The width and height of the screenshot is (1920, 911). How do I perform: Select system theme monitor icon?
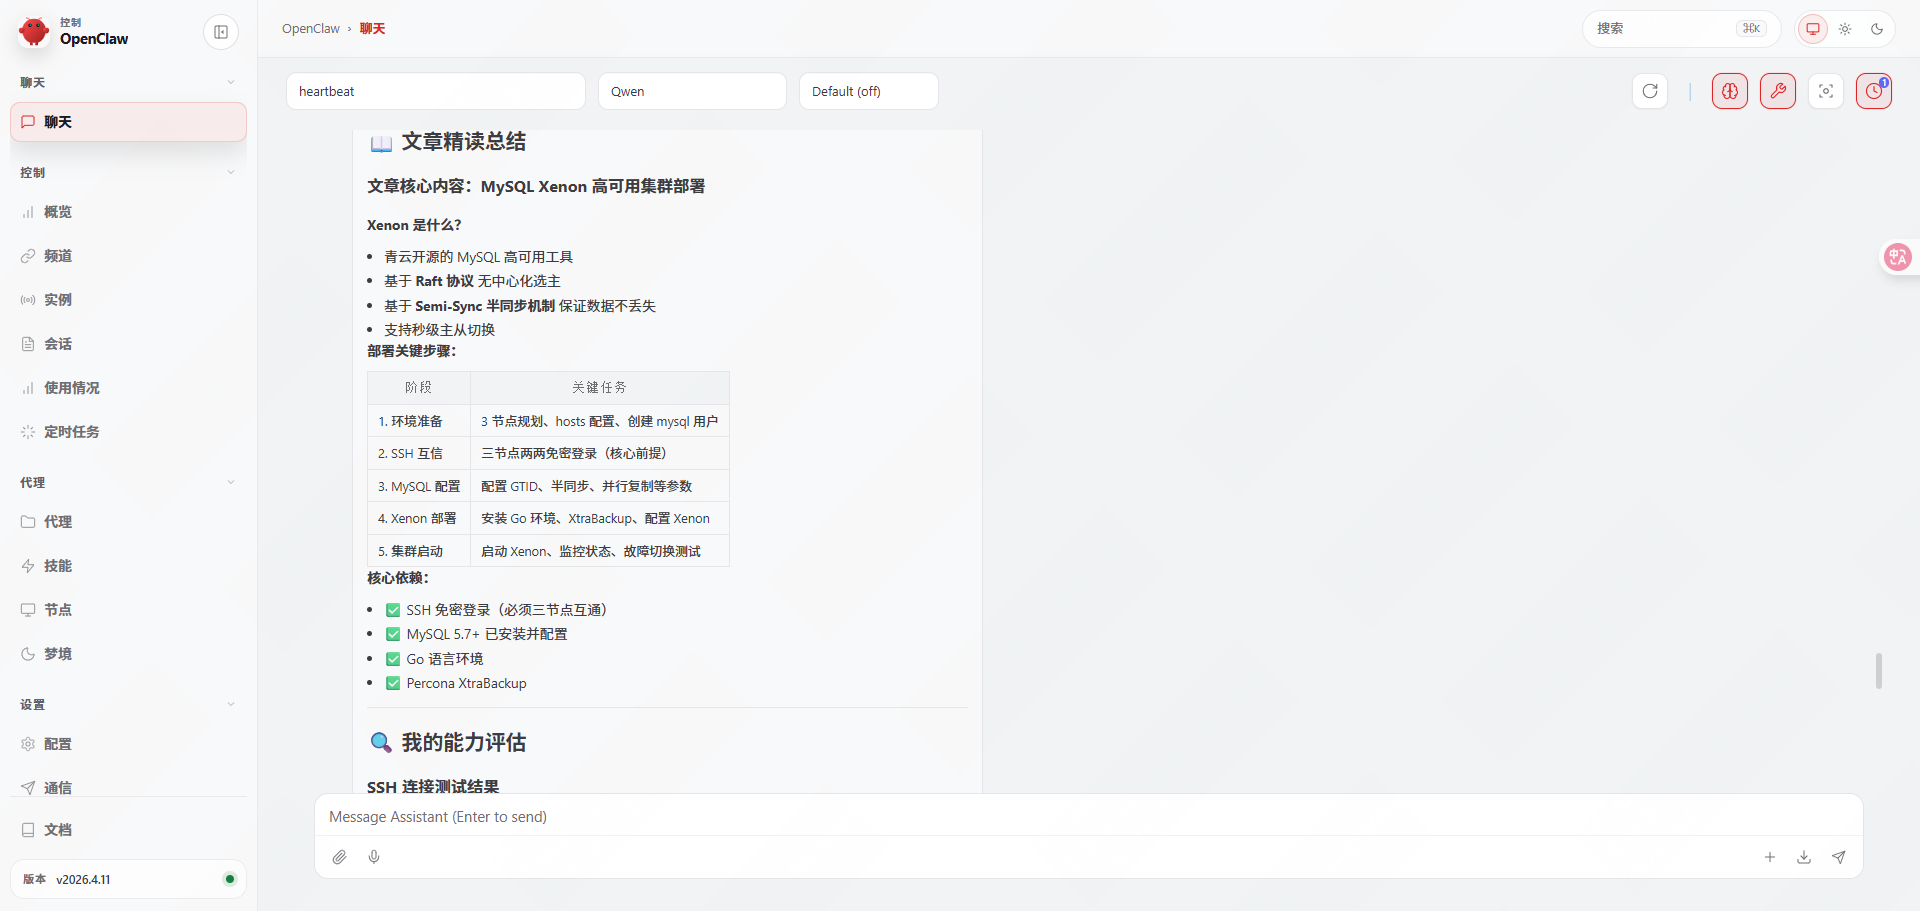click(x=1813, y=29)
